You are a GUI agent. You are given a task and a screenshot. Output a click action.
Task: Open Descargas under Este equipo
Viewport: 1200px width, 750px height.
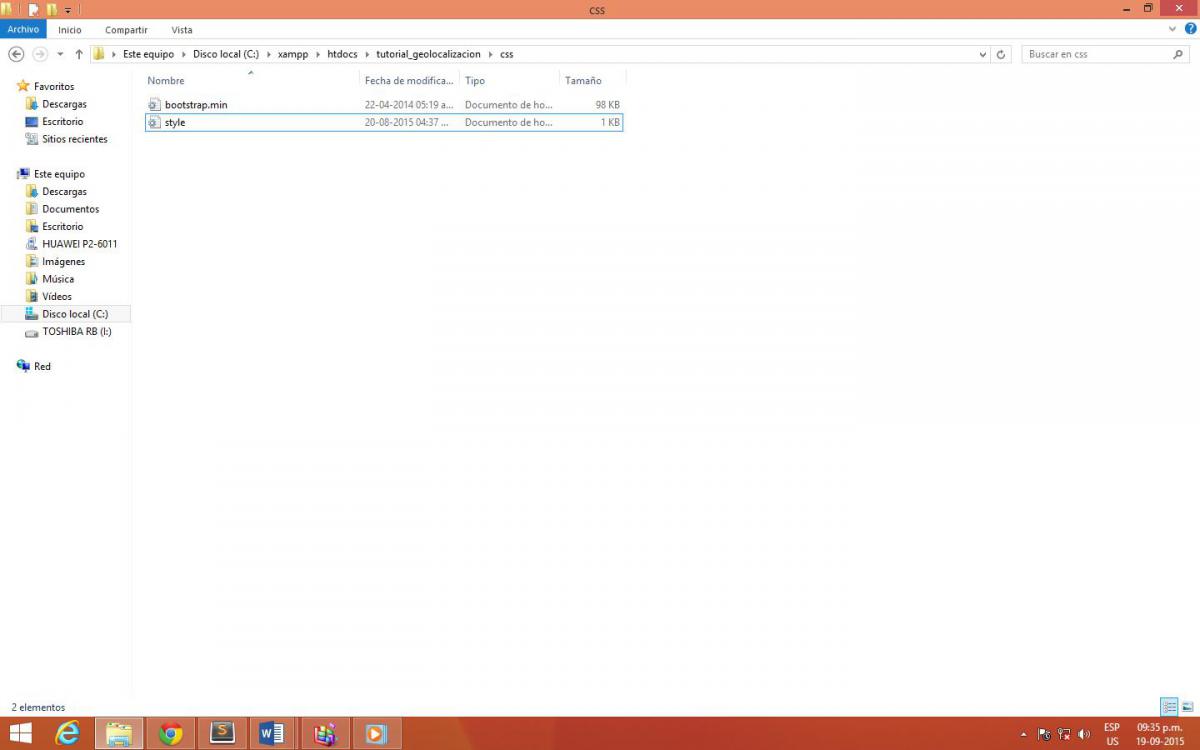[x=64, y=191]
